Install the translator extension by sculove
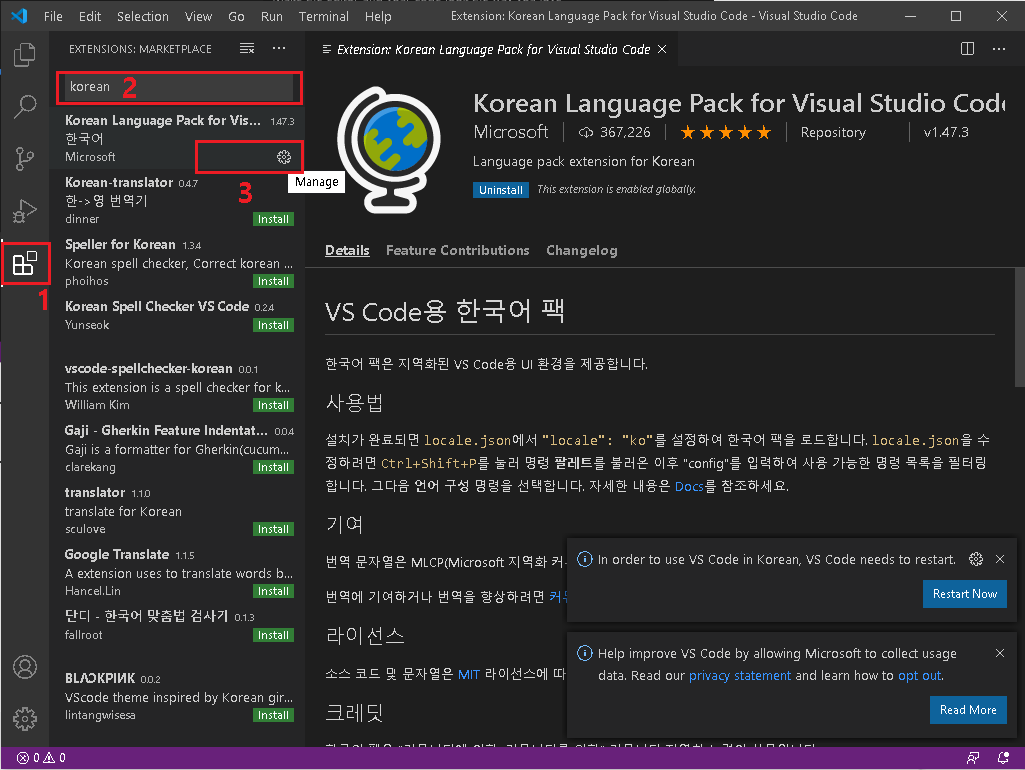1025x770 pixels. point(273,529)
